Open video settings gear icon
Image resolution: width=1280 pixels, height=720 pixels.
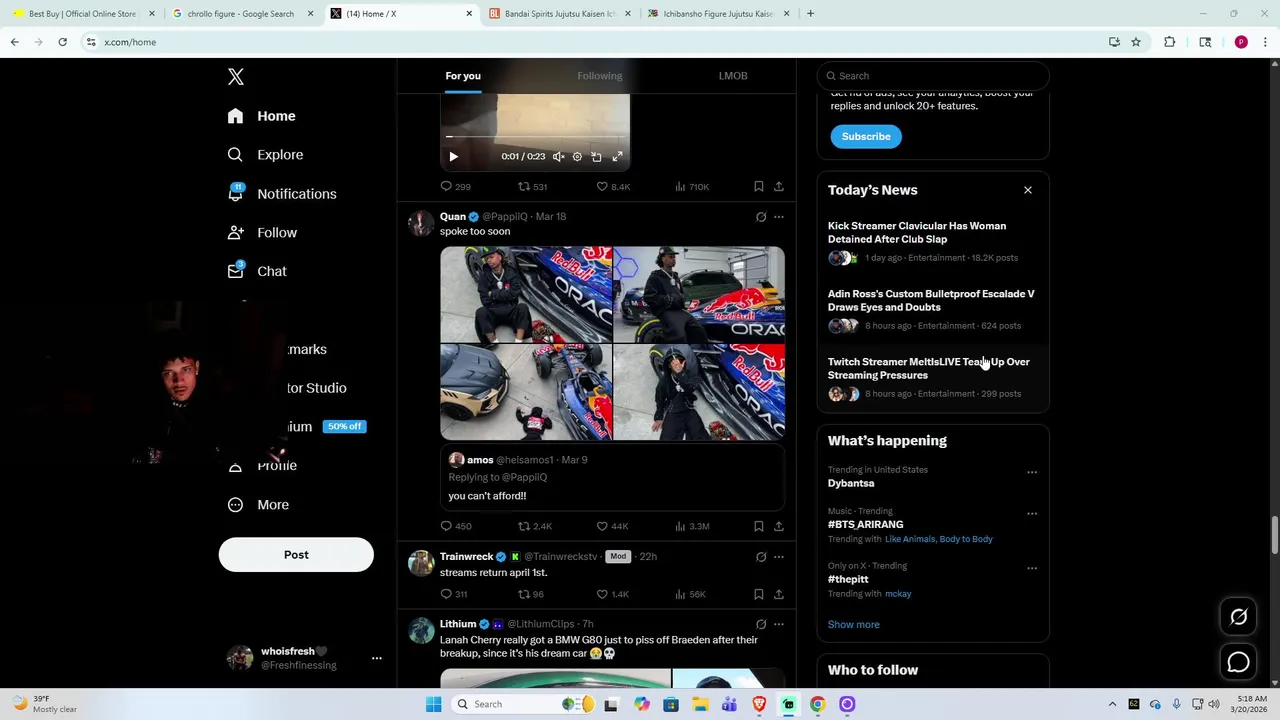[577, 157]
